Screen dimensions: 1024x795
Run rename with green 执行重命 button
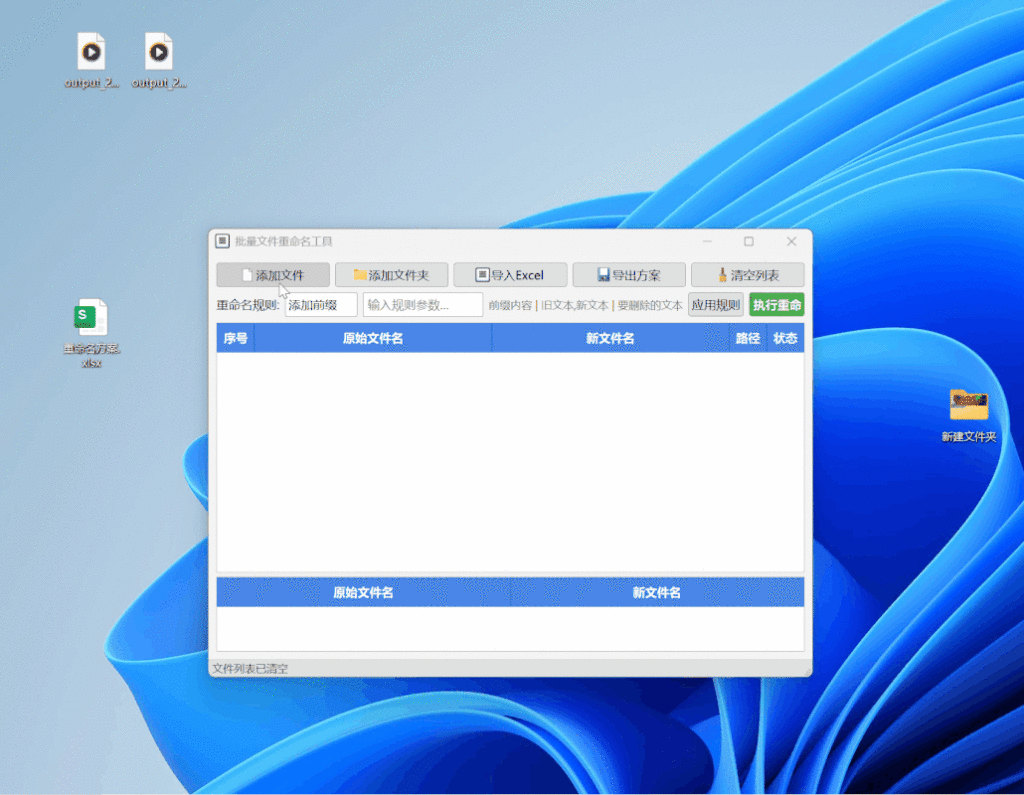pos(776,305)
